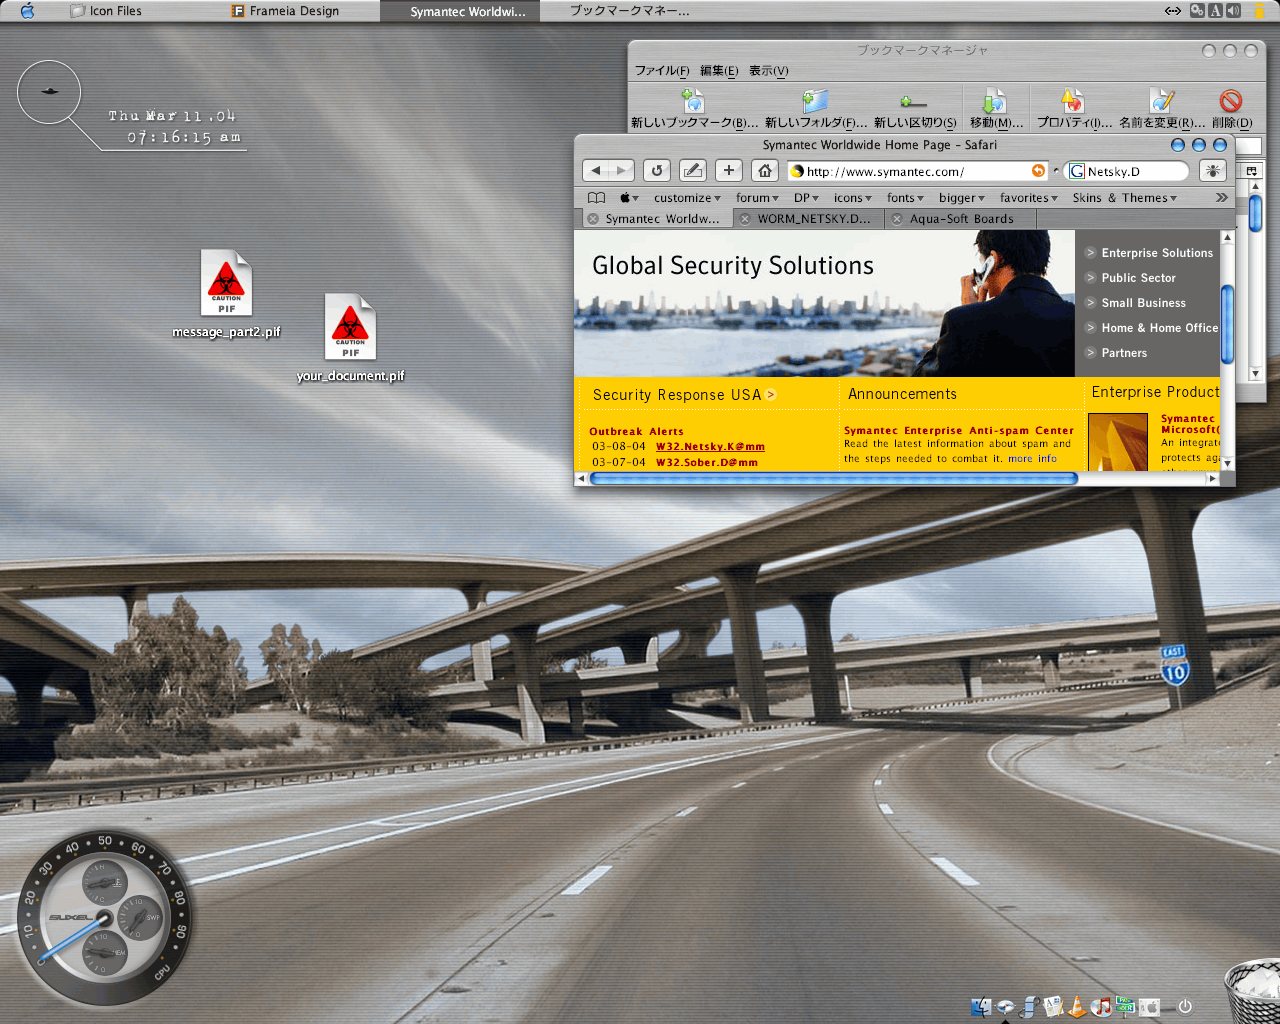
Task: Switch to Frameia Design in the top bar
Action: coord(285,11)
